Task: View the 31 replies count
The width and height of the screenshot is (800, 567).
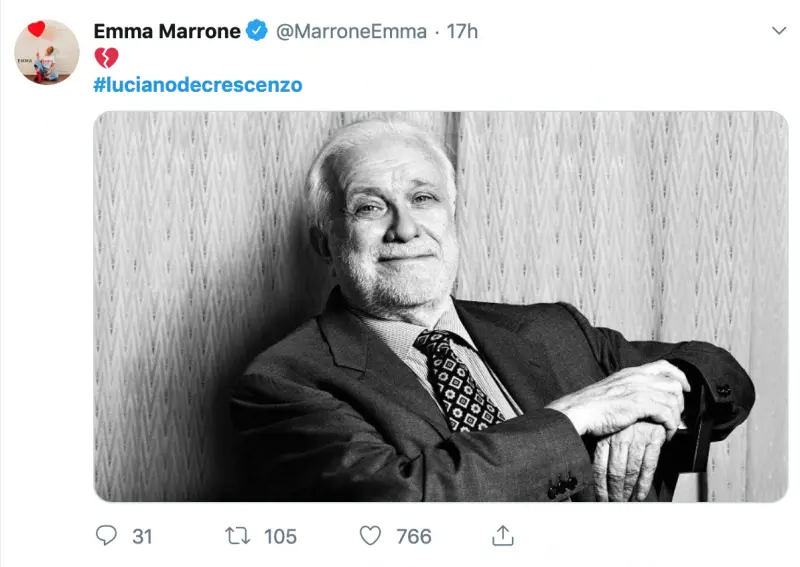Action: [x=142, y=536]
